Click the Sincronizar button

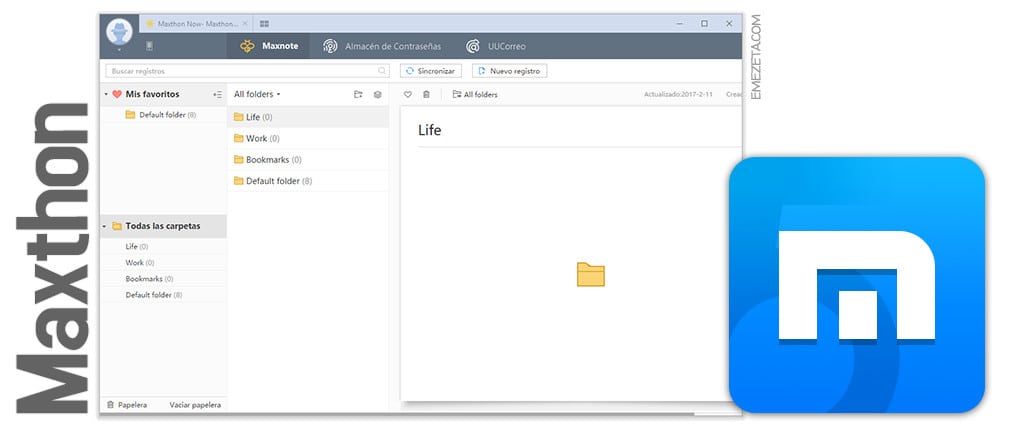pyautogui.click(x=431, y=71)
